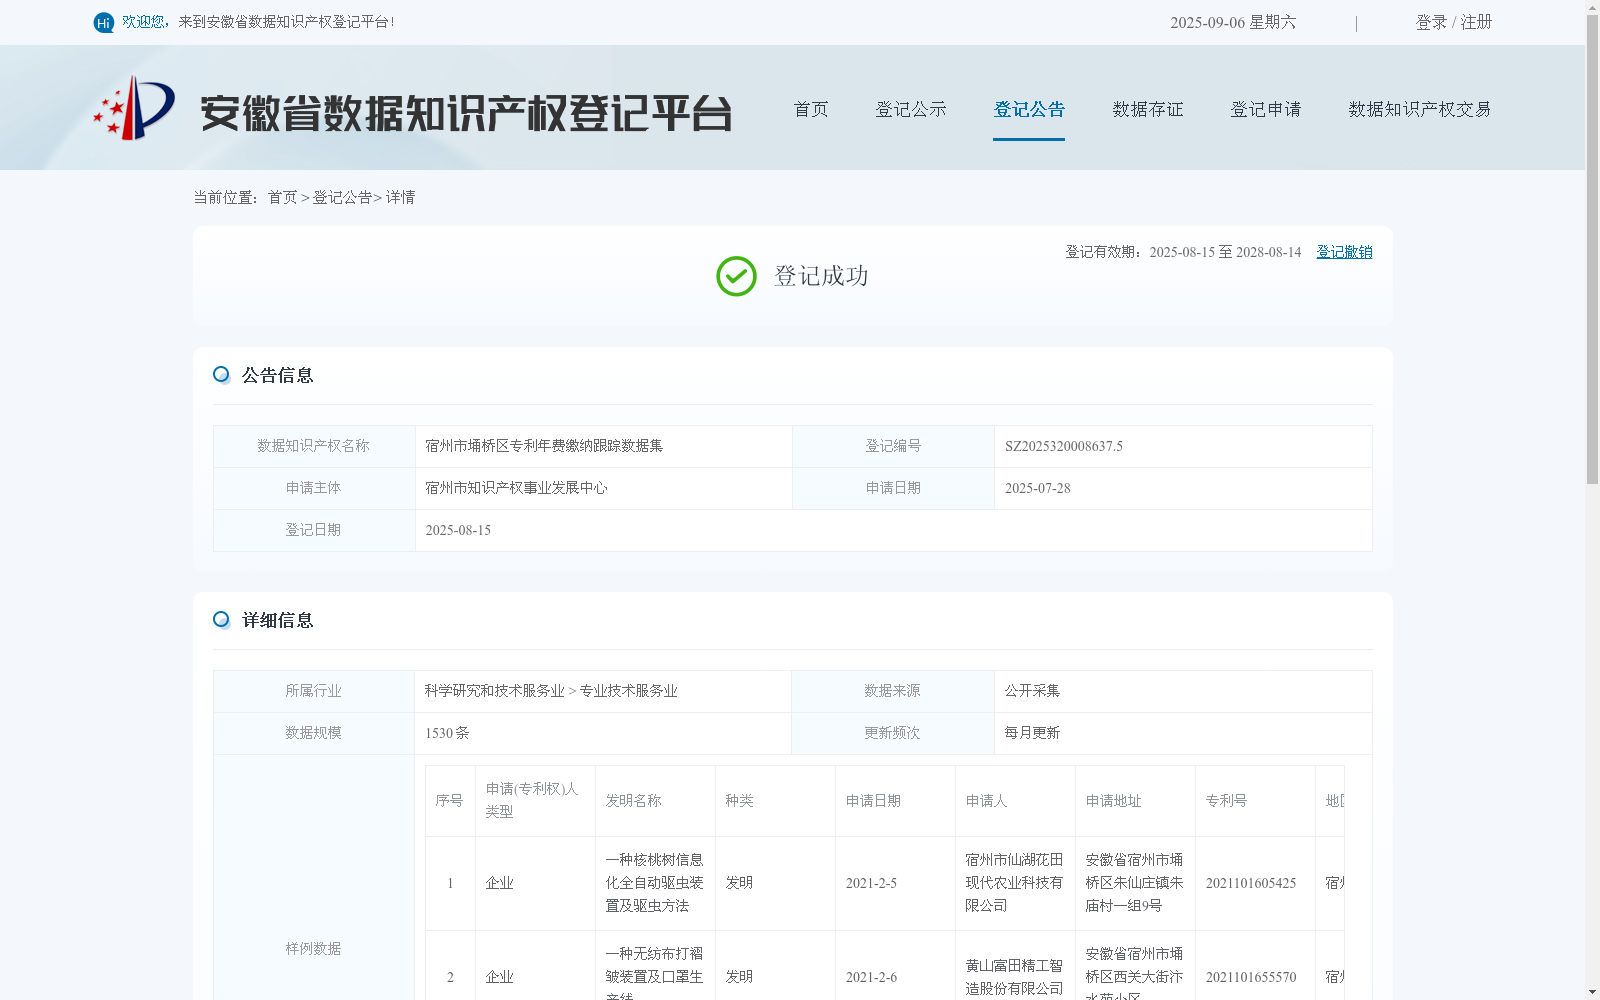Click the name 宿州市埇桥区专利年费缴纳跟踪数据集

tap(544, 446)
